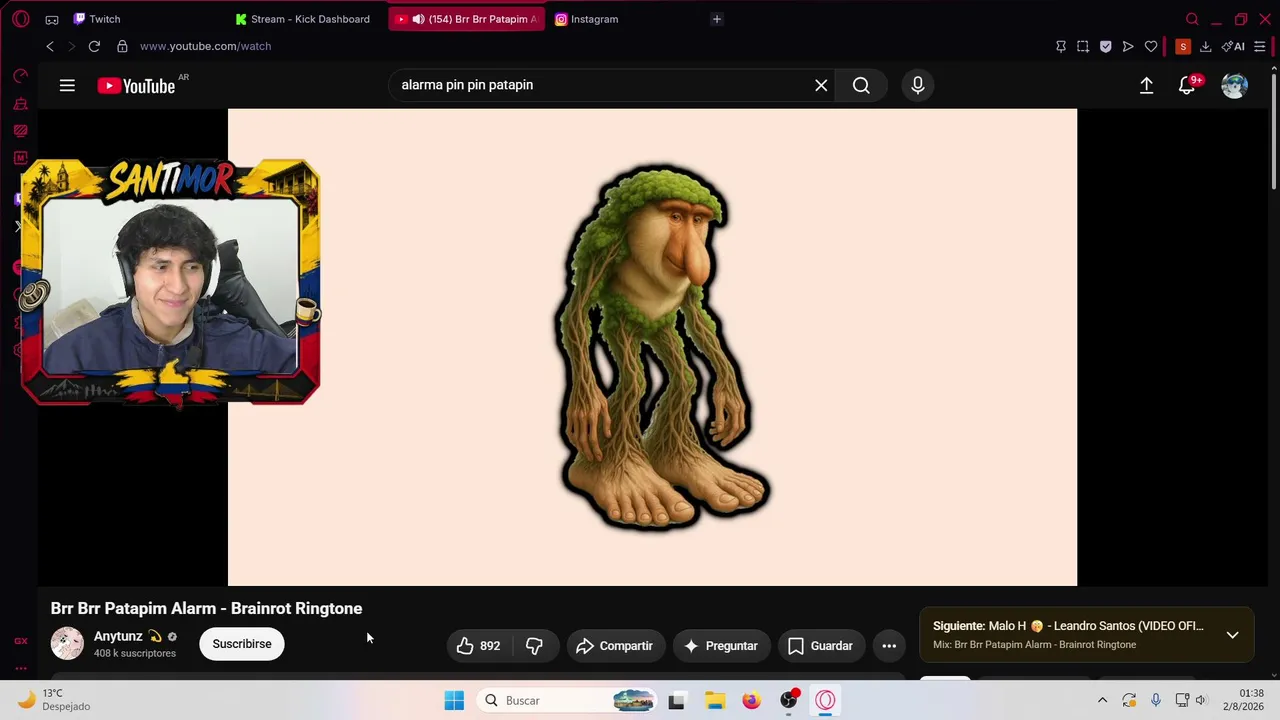Start voice search with microphone
Screen dimensions: 1280x720
point(918,85)
